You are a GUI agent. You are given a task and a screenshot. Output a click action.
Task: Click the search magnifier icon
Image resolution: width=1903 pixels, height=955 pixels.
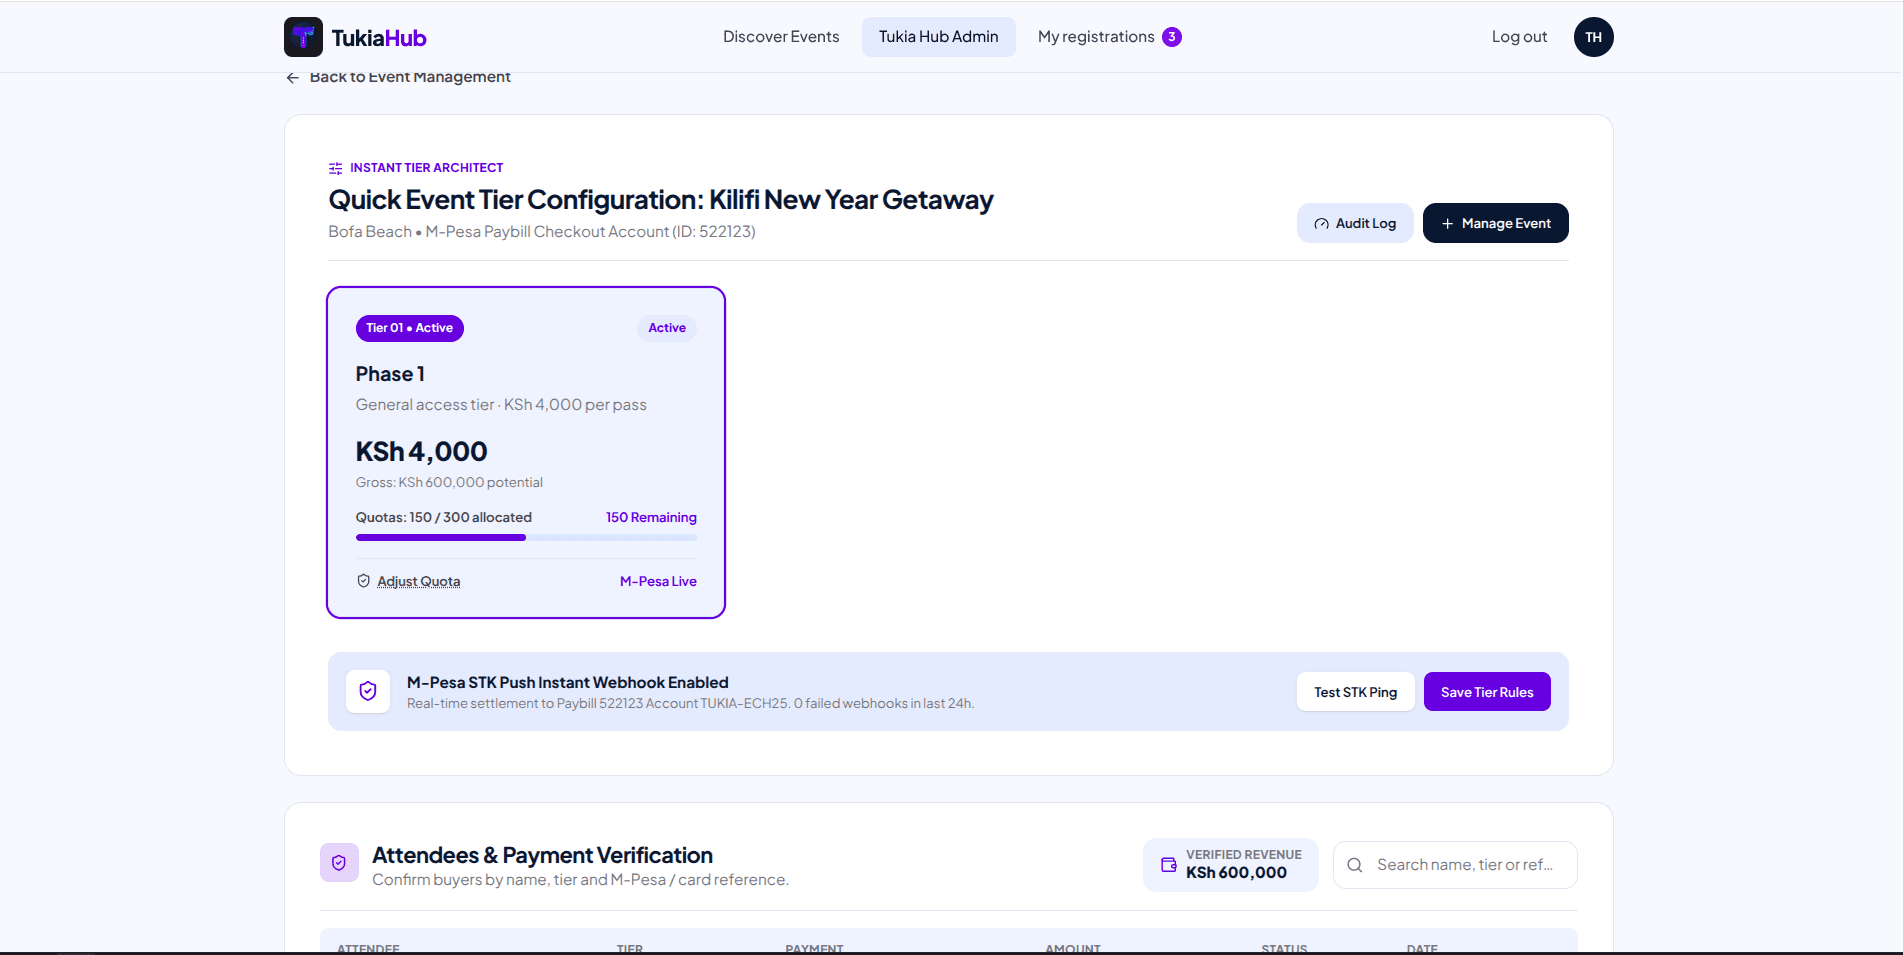tap(1355, 865)
